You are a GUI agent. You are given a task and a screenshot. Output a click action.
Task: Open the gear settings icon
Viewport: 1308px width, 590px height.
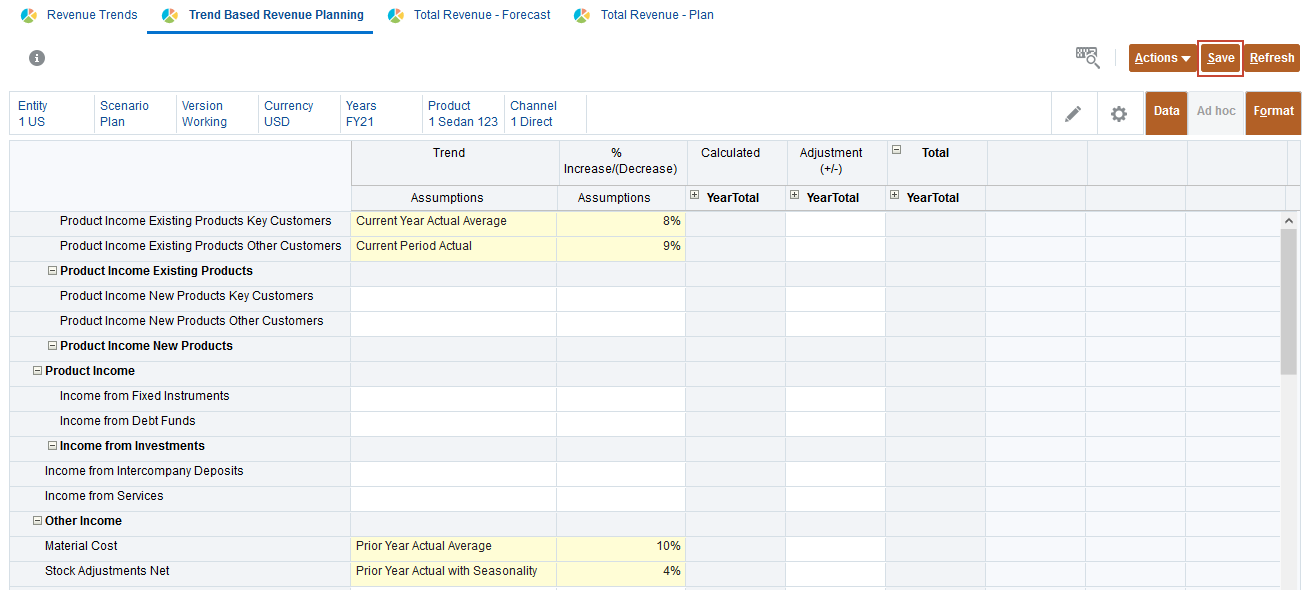click(1119, 114)
